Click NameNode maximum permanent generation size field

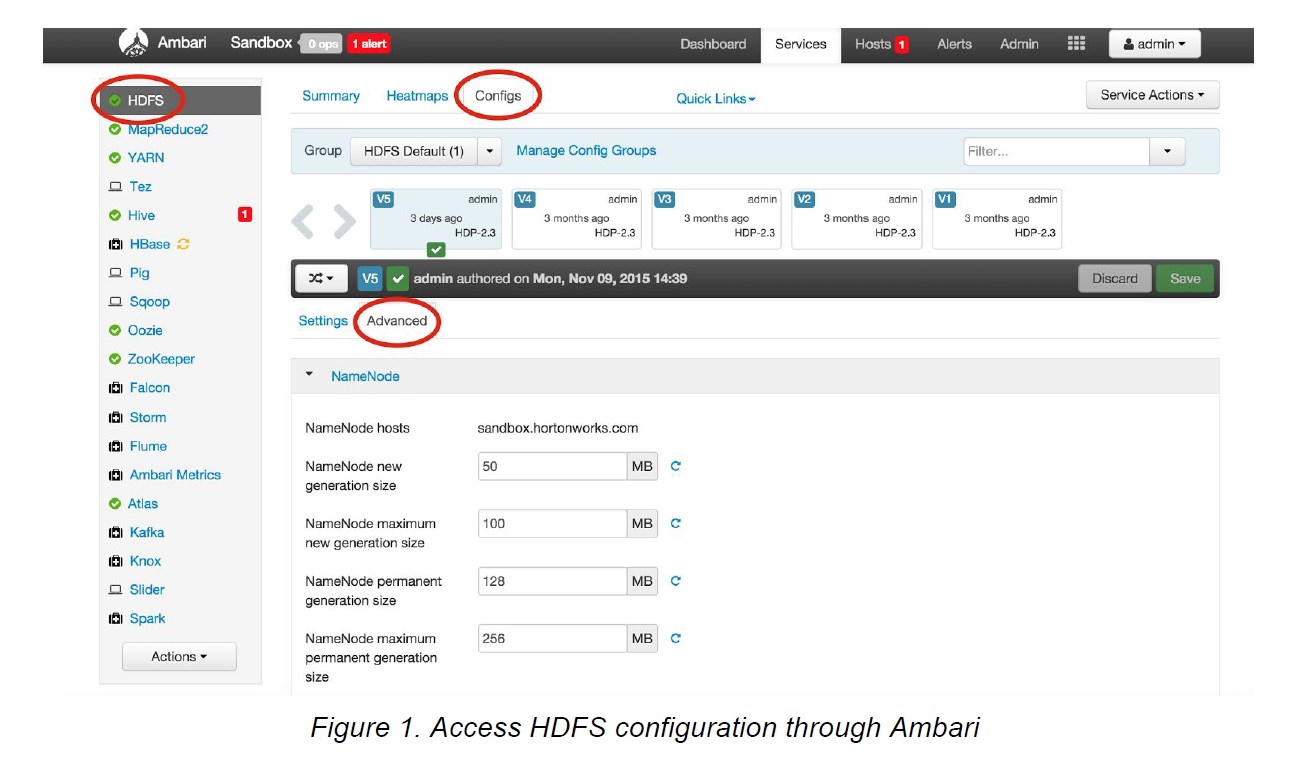552,638
